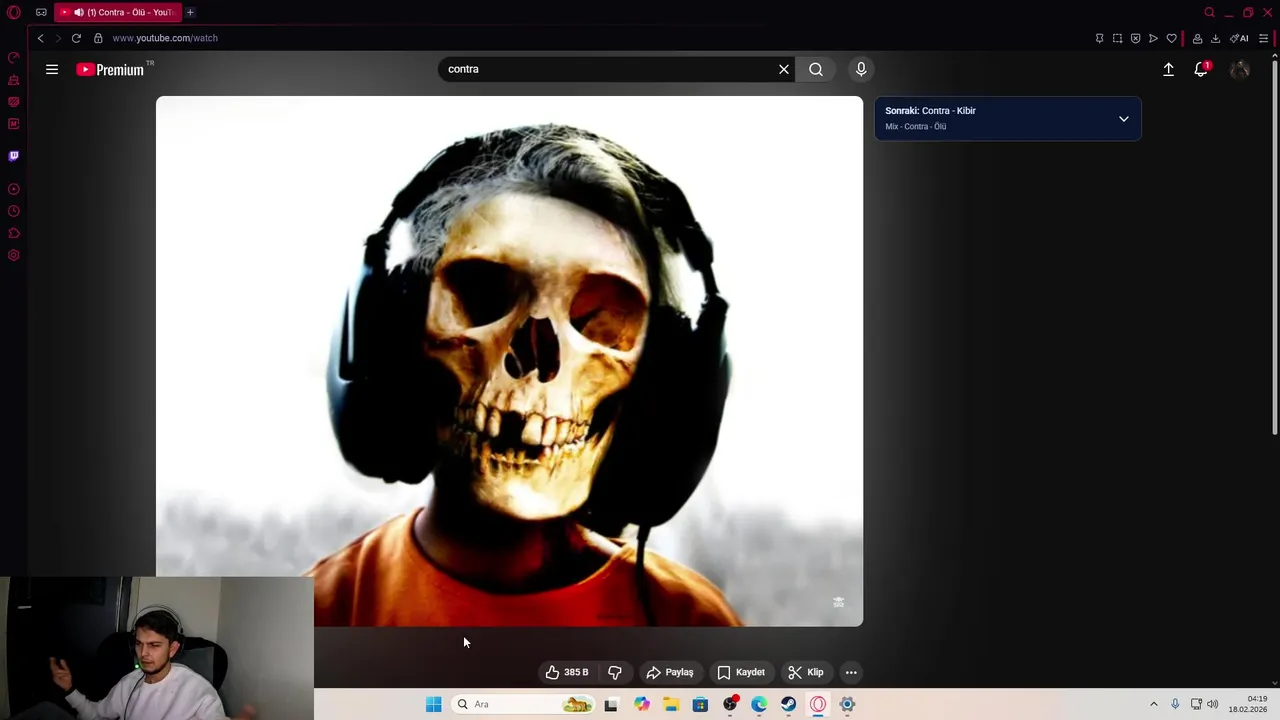
Task: Open GX Control in Opera sidebar
Action: [14, 58]
